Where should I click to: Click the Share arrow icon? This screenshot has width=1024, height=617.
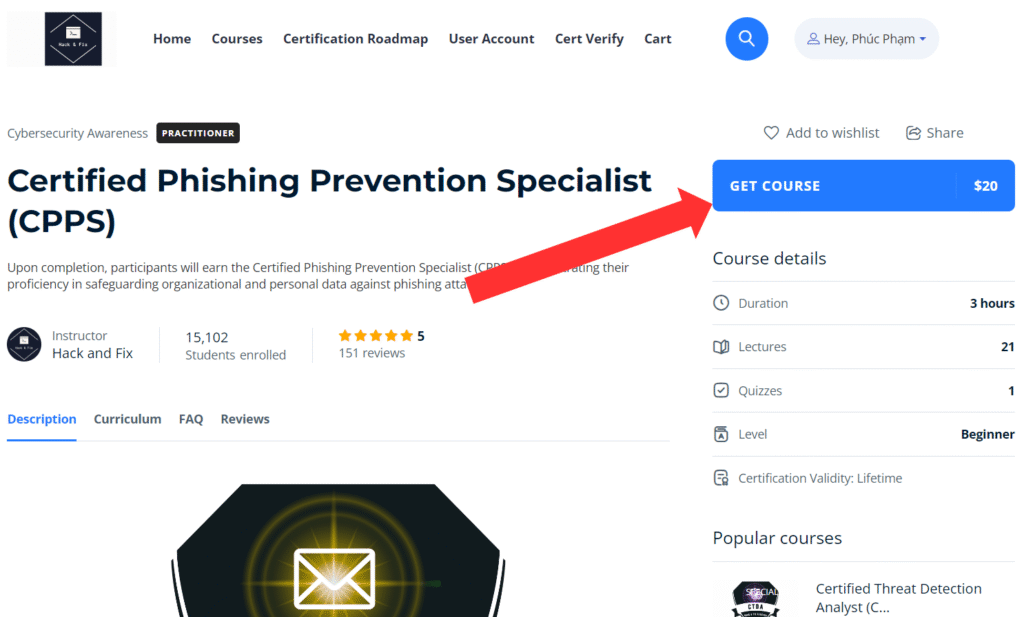[913, 133]
